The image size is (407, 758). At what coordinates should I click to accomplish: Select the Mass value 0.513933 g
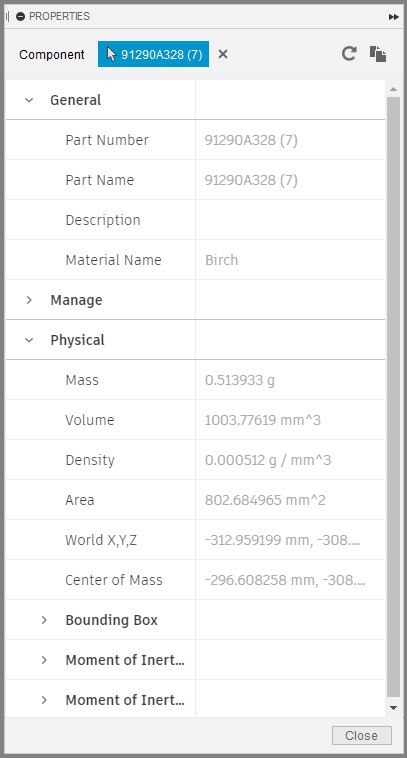(x=240, y=380)
